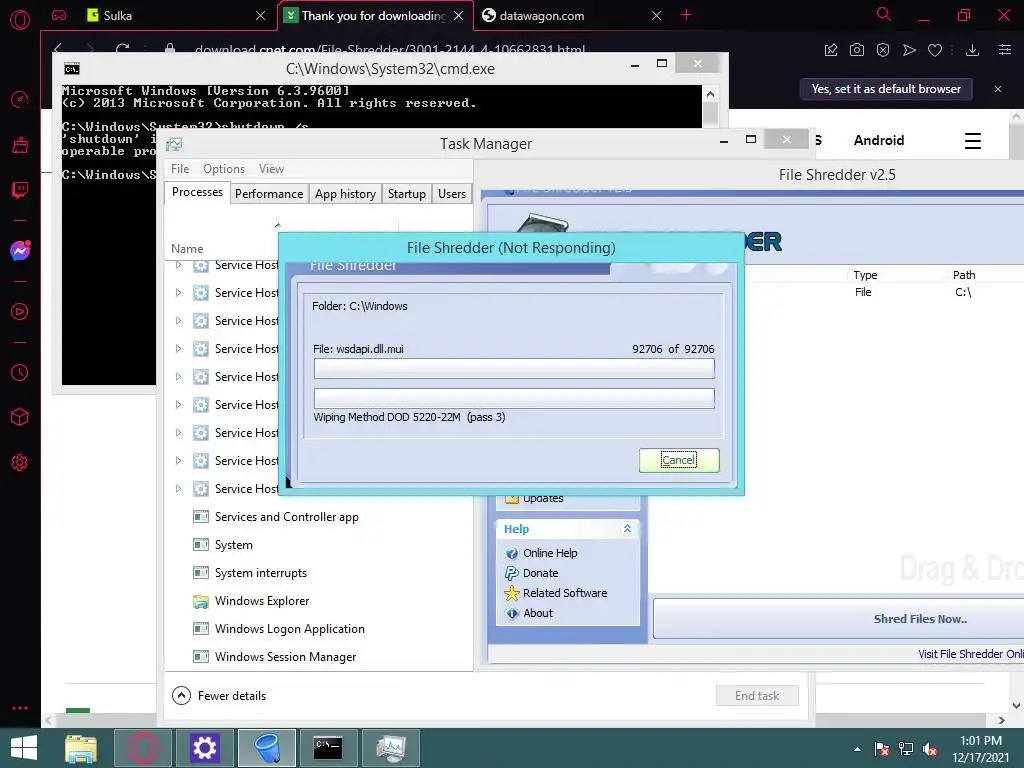The height and width of the screenshot is (768, 1024).
Task: Click the send flow arrow icon
Action: 909,50
